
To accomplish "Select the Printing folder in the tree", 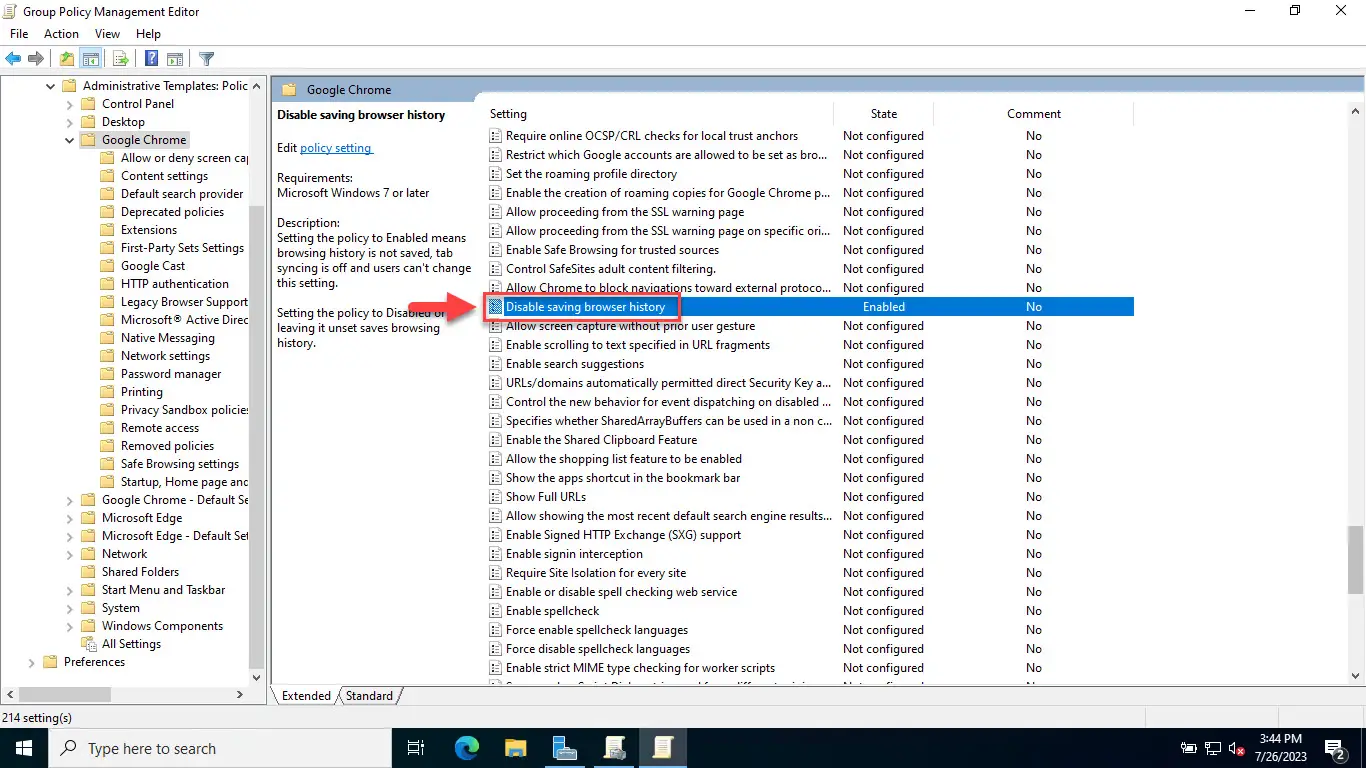I will click(x=141, y=392).
